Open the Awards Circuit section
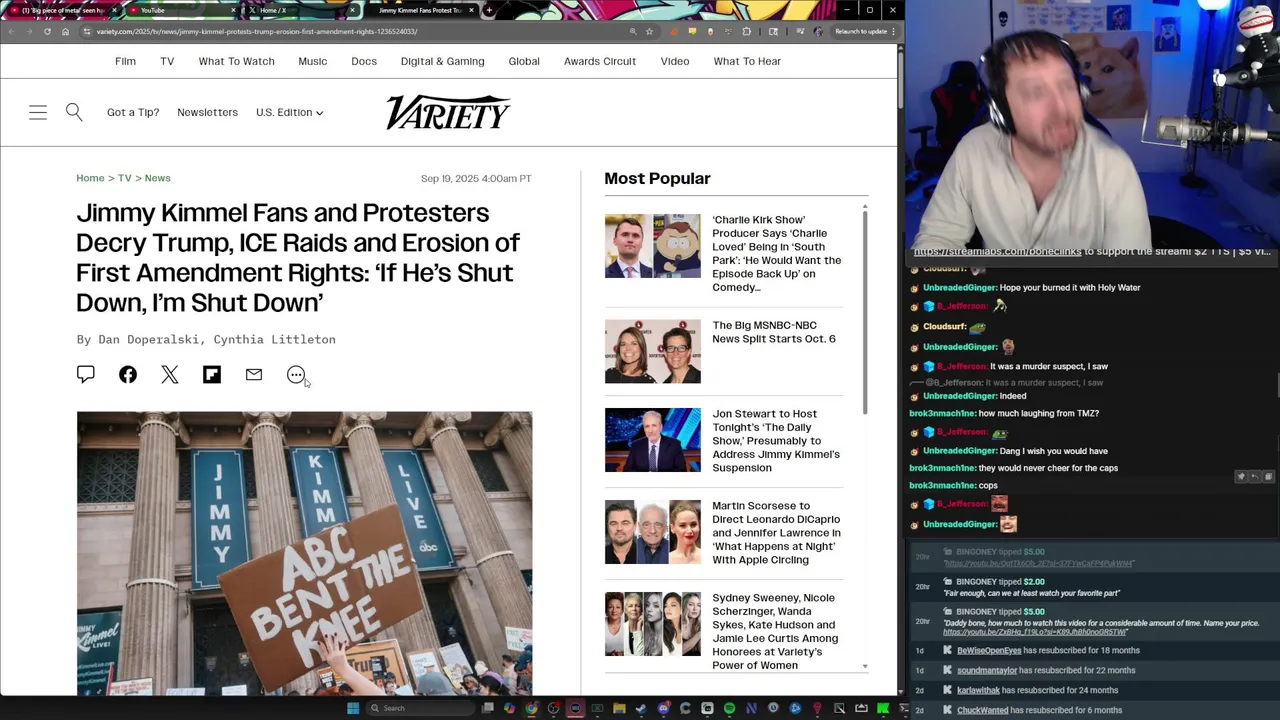The width and height of the screenshot is (1280, 720). click(x=600, y=61)
